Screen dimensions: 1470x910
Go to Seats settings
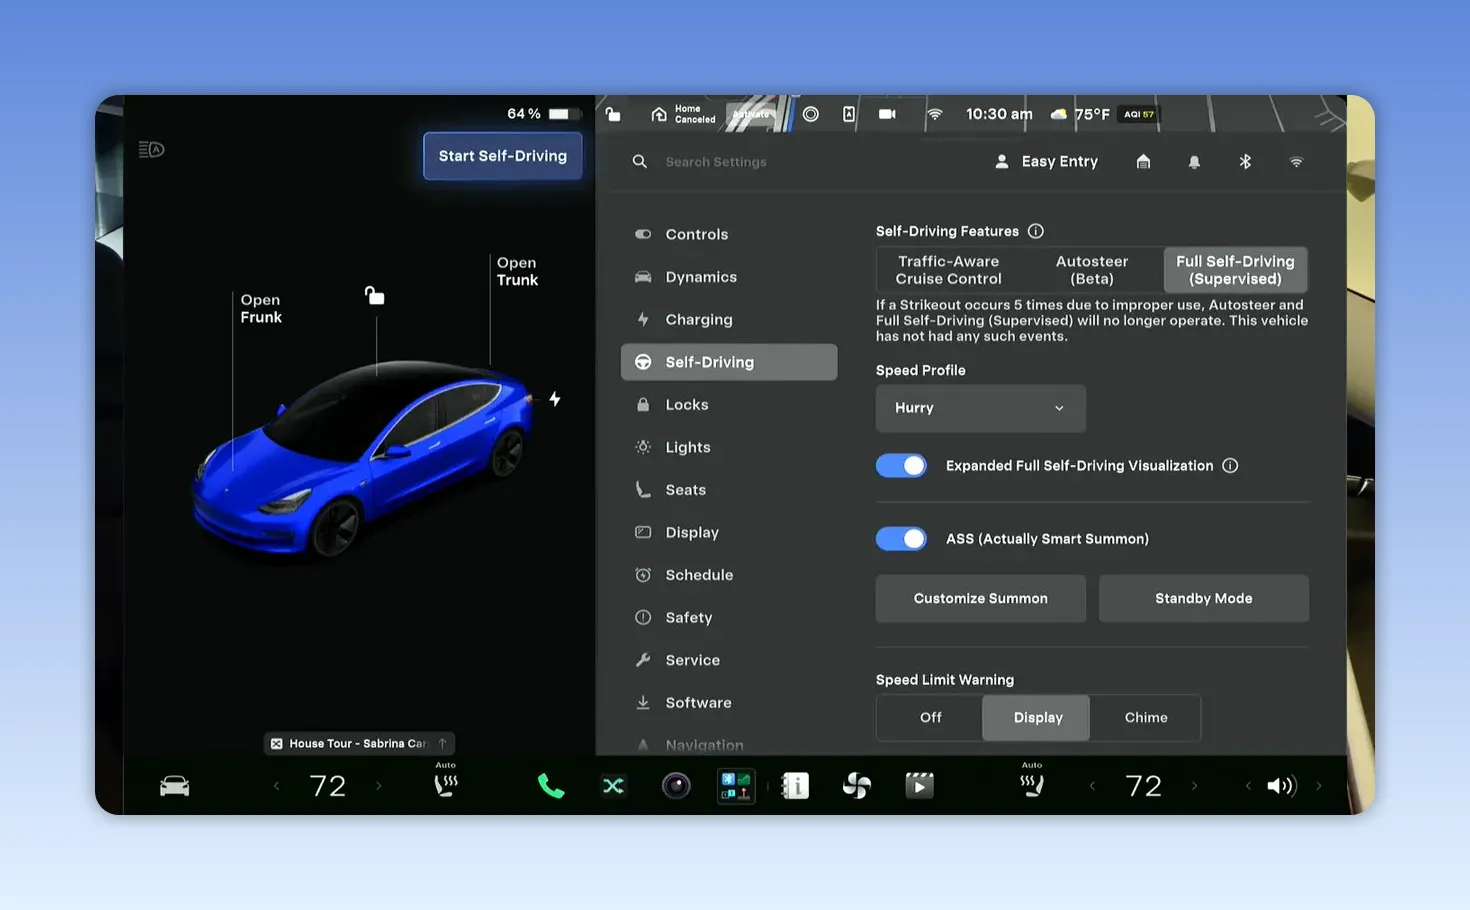(x=729, y=490)
